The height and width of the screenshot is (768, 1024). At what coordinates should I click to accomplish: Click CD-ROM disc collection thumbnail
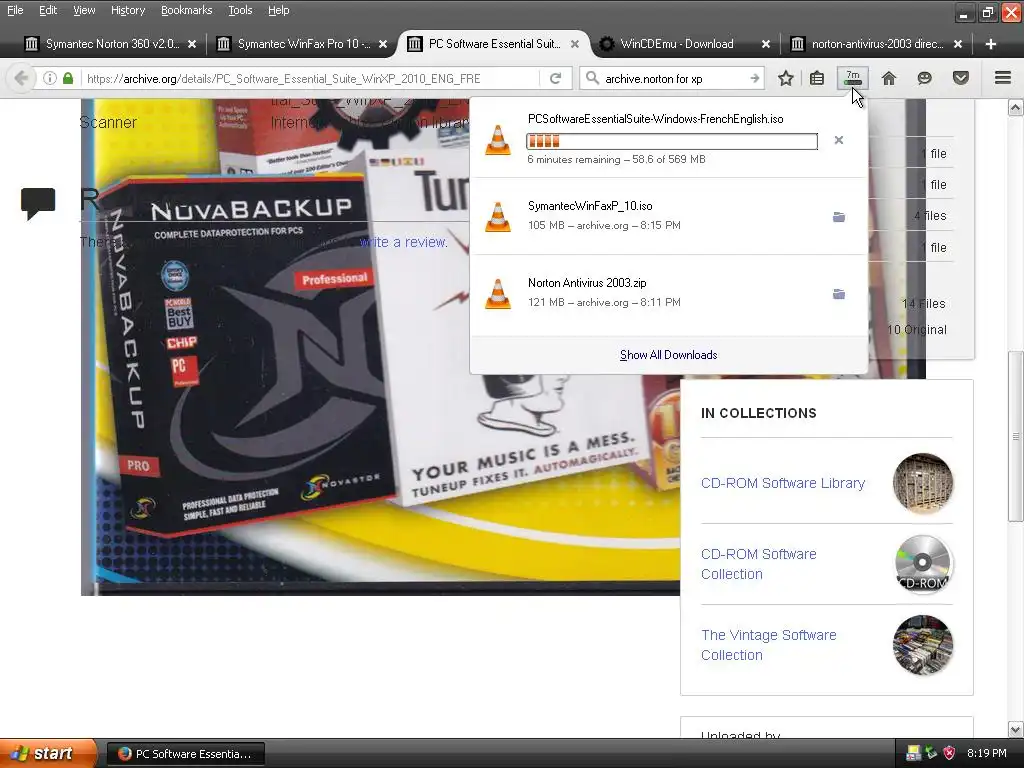click(923, 564)
